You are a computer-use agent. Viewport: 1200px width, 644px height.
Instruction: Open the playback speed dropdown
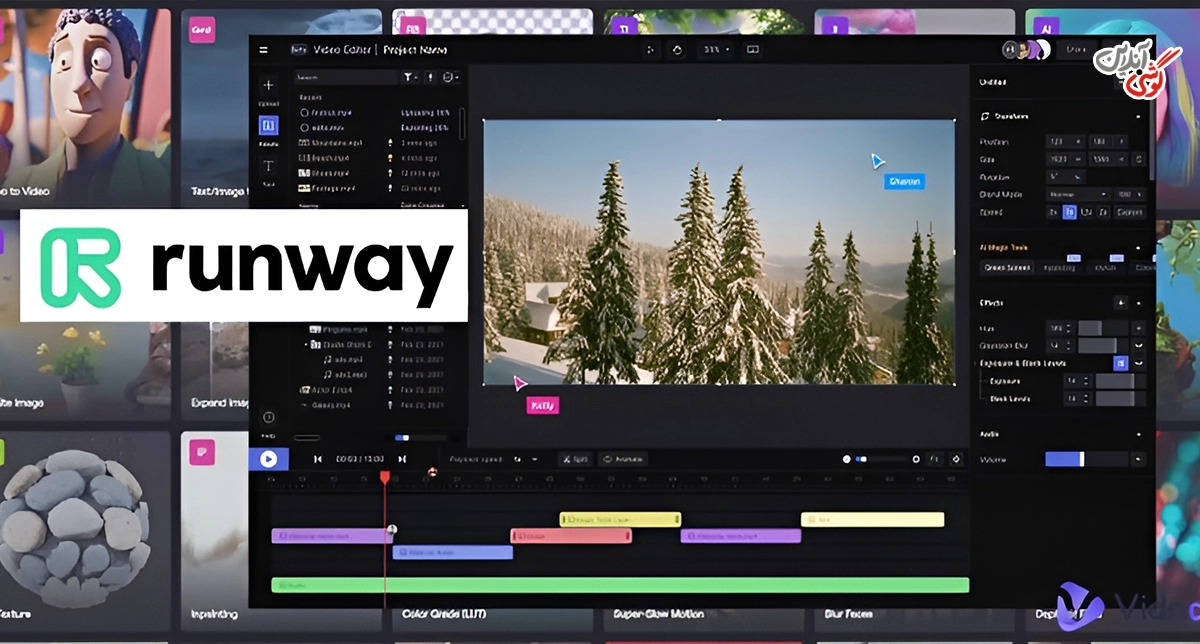coord(525,459)
